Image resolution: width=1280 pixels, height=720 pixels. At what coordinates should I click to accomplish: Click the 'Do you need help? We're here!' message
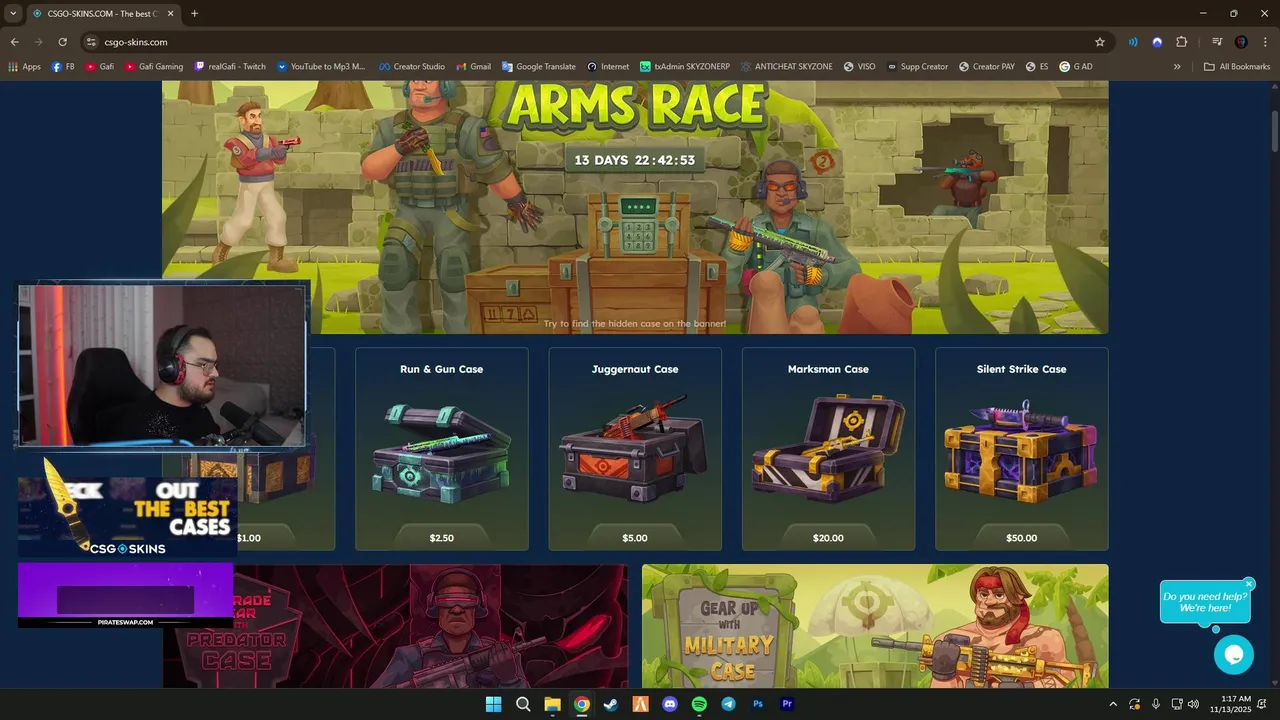pos(1204,602)
